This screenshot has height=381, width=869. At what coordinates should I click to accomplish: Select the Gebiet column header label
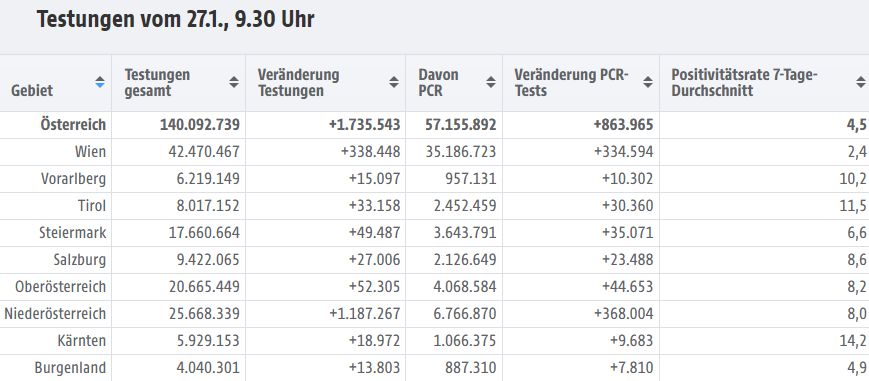(32, 90)
